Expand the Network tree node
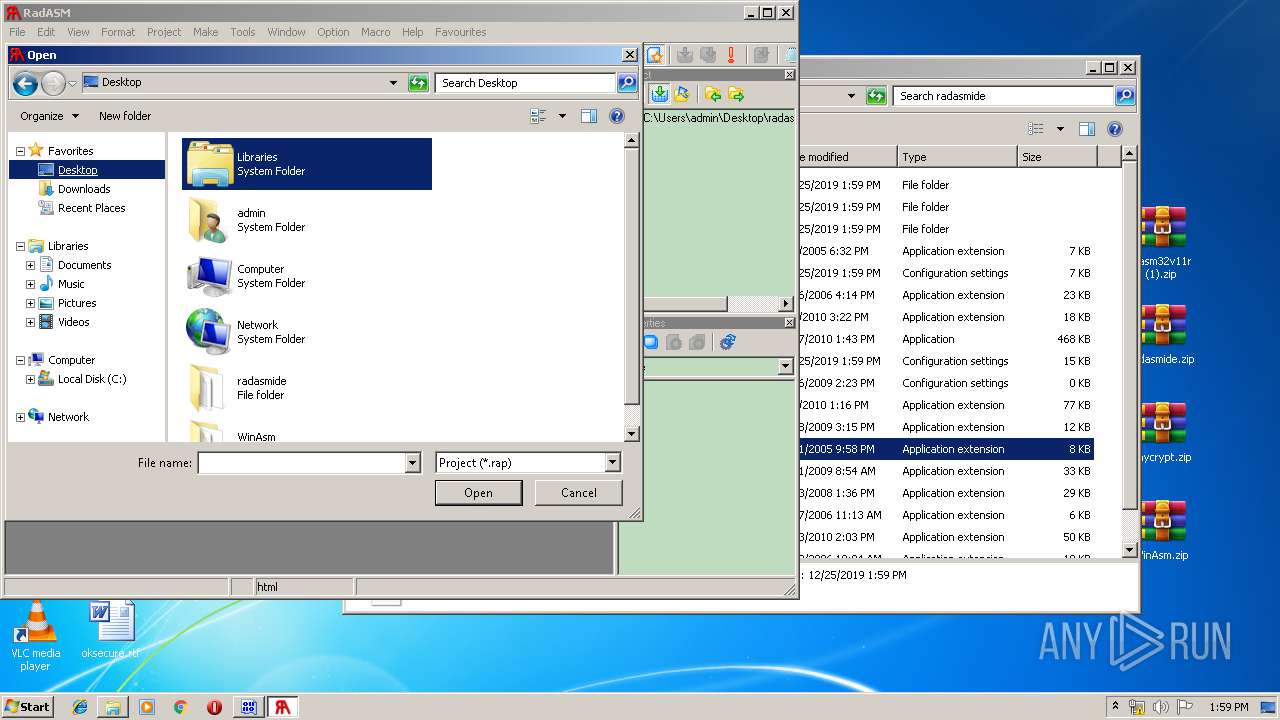1280x720 pixels. pos(20,417)
